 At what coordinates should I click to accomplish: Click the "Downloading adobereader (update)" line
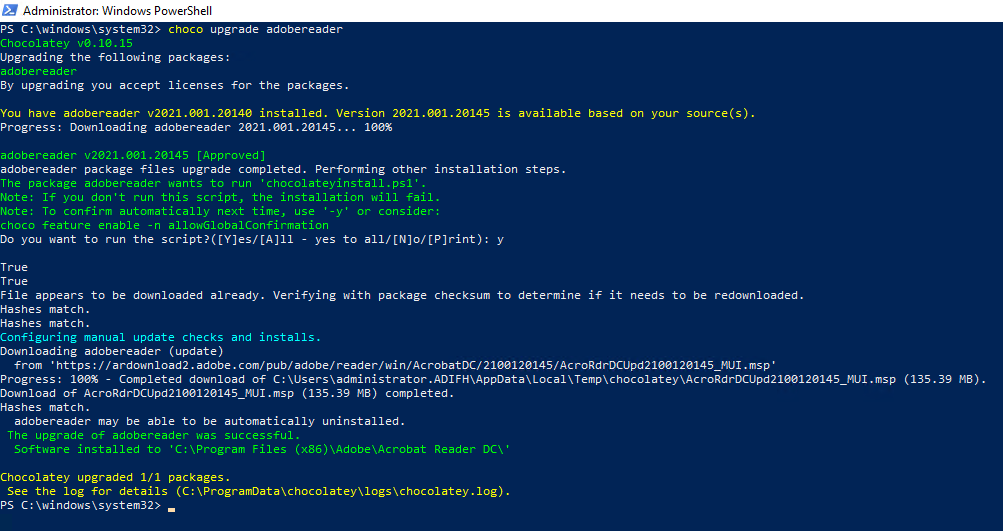click(112, 352)
